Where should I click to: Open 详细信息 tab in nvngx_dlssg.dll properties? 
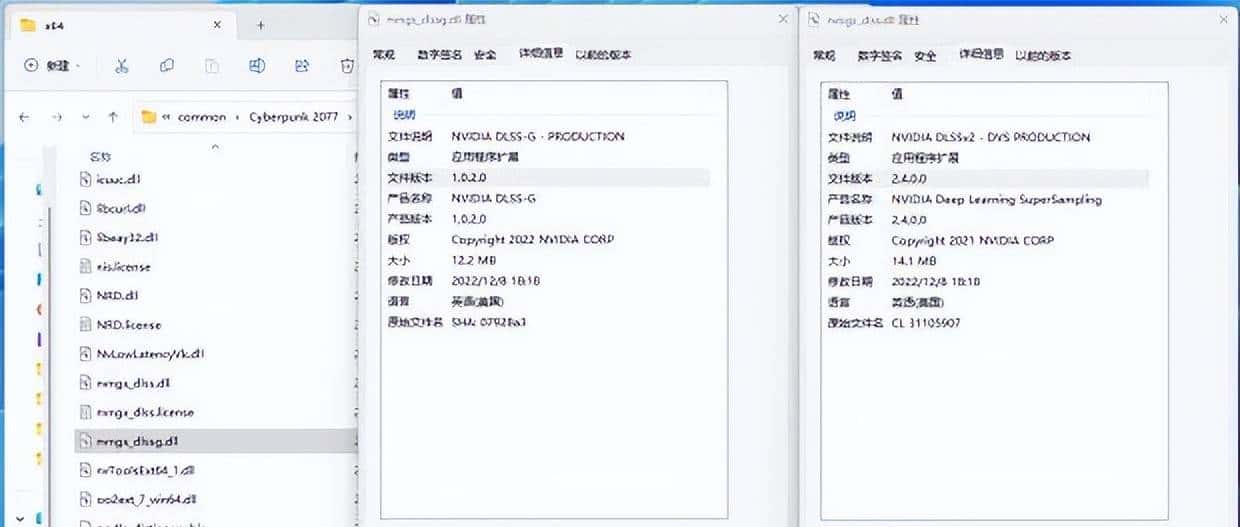(x=541, y=54)
